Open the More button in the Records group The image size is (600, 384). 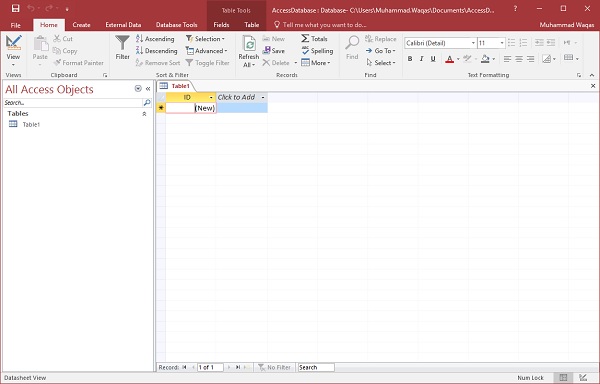tap(316, 63)
